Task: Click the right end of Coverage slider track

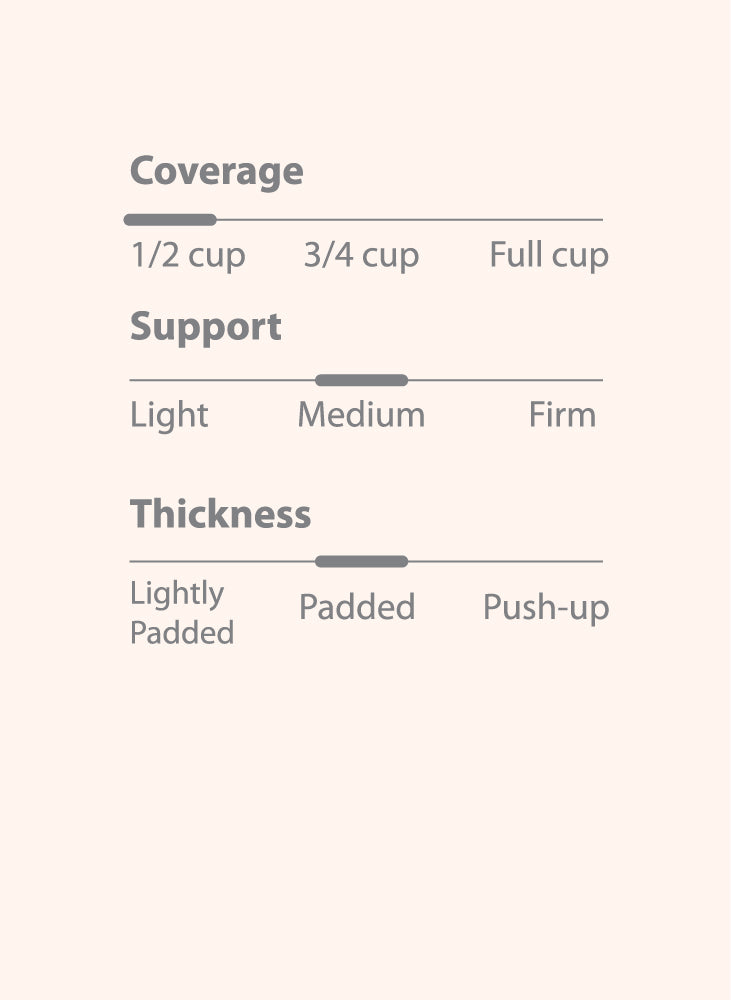Action: click(x=598, y=220)
